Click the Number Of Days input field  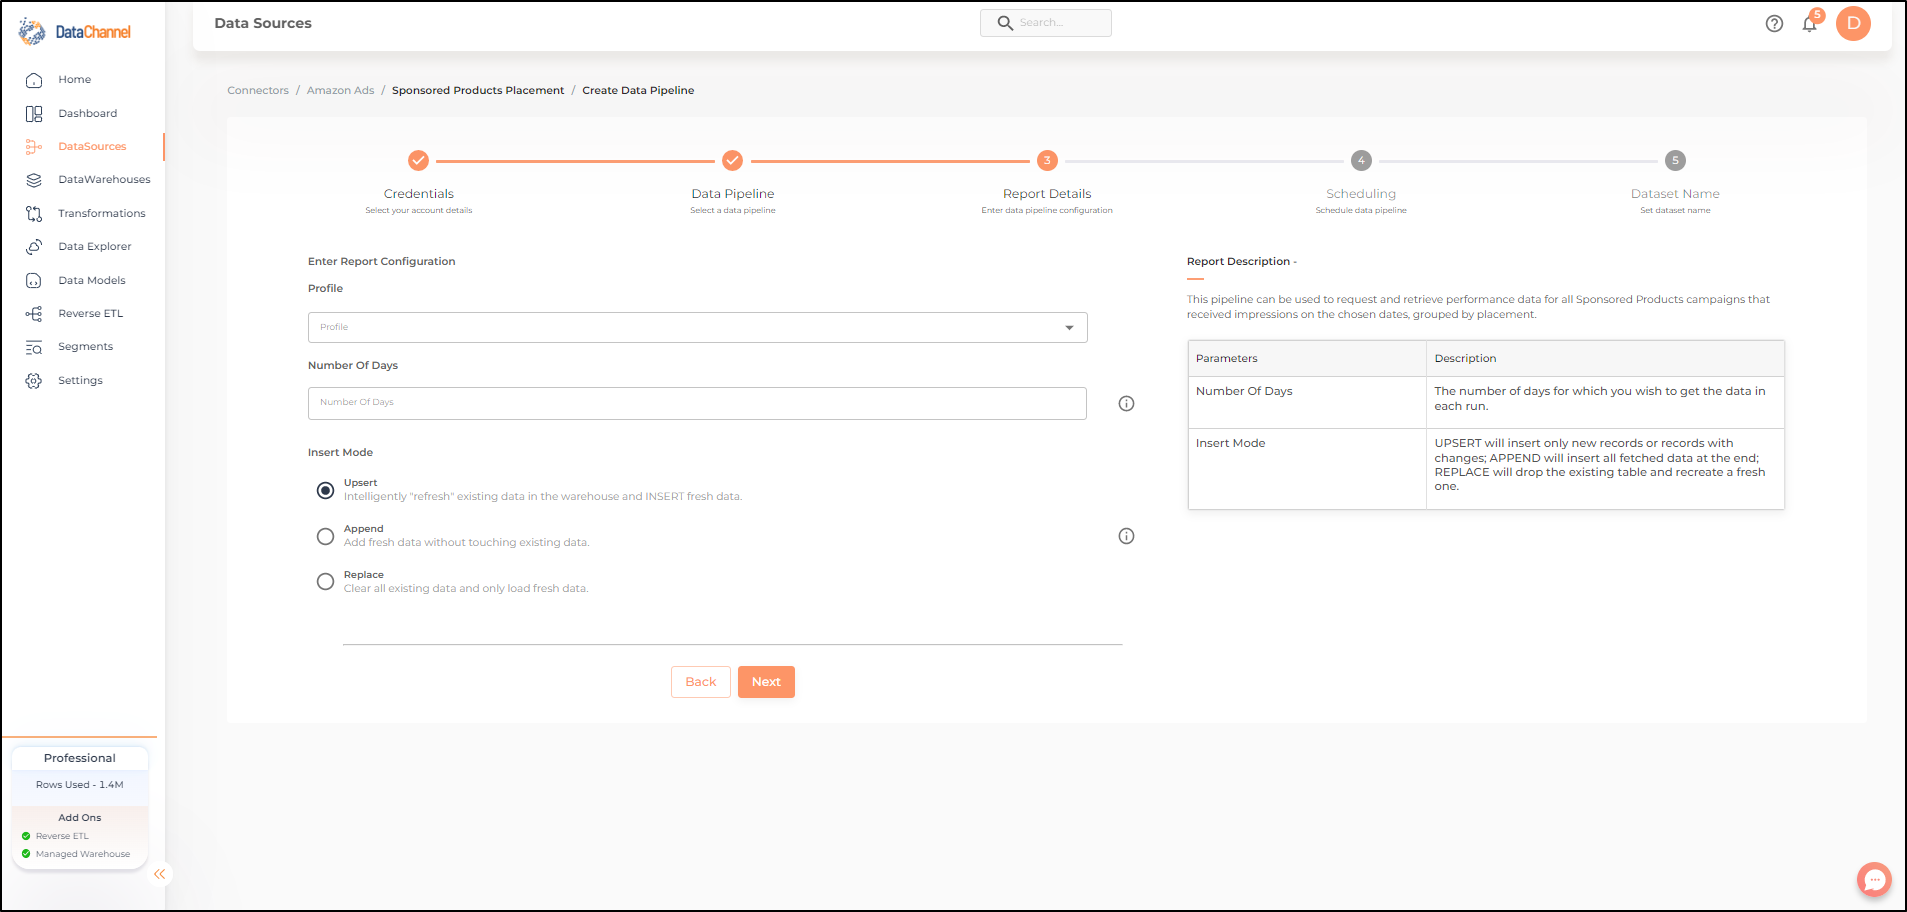pos(697,403)
